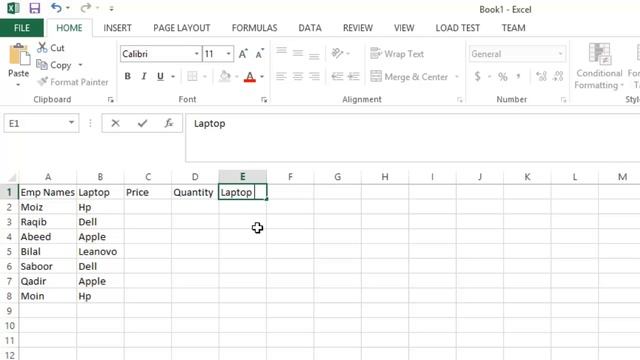Expand the Font Color palette arrow

click(x=262, y=76)
